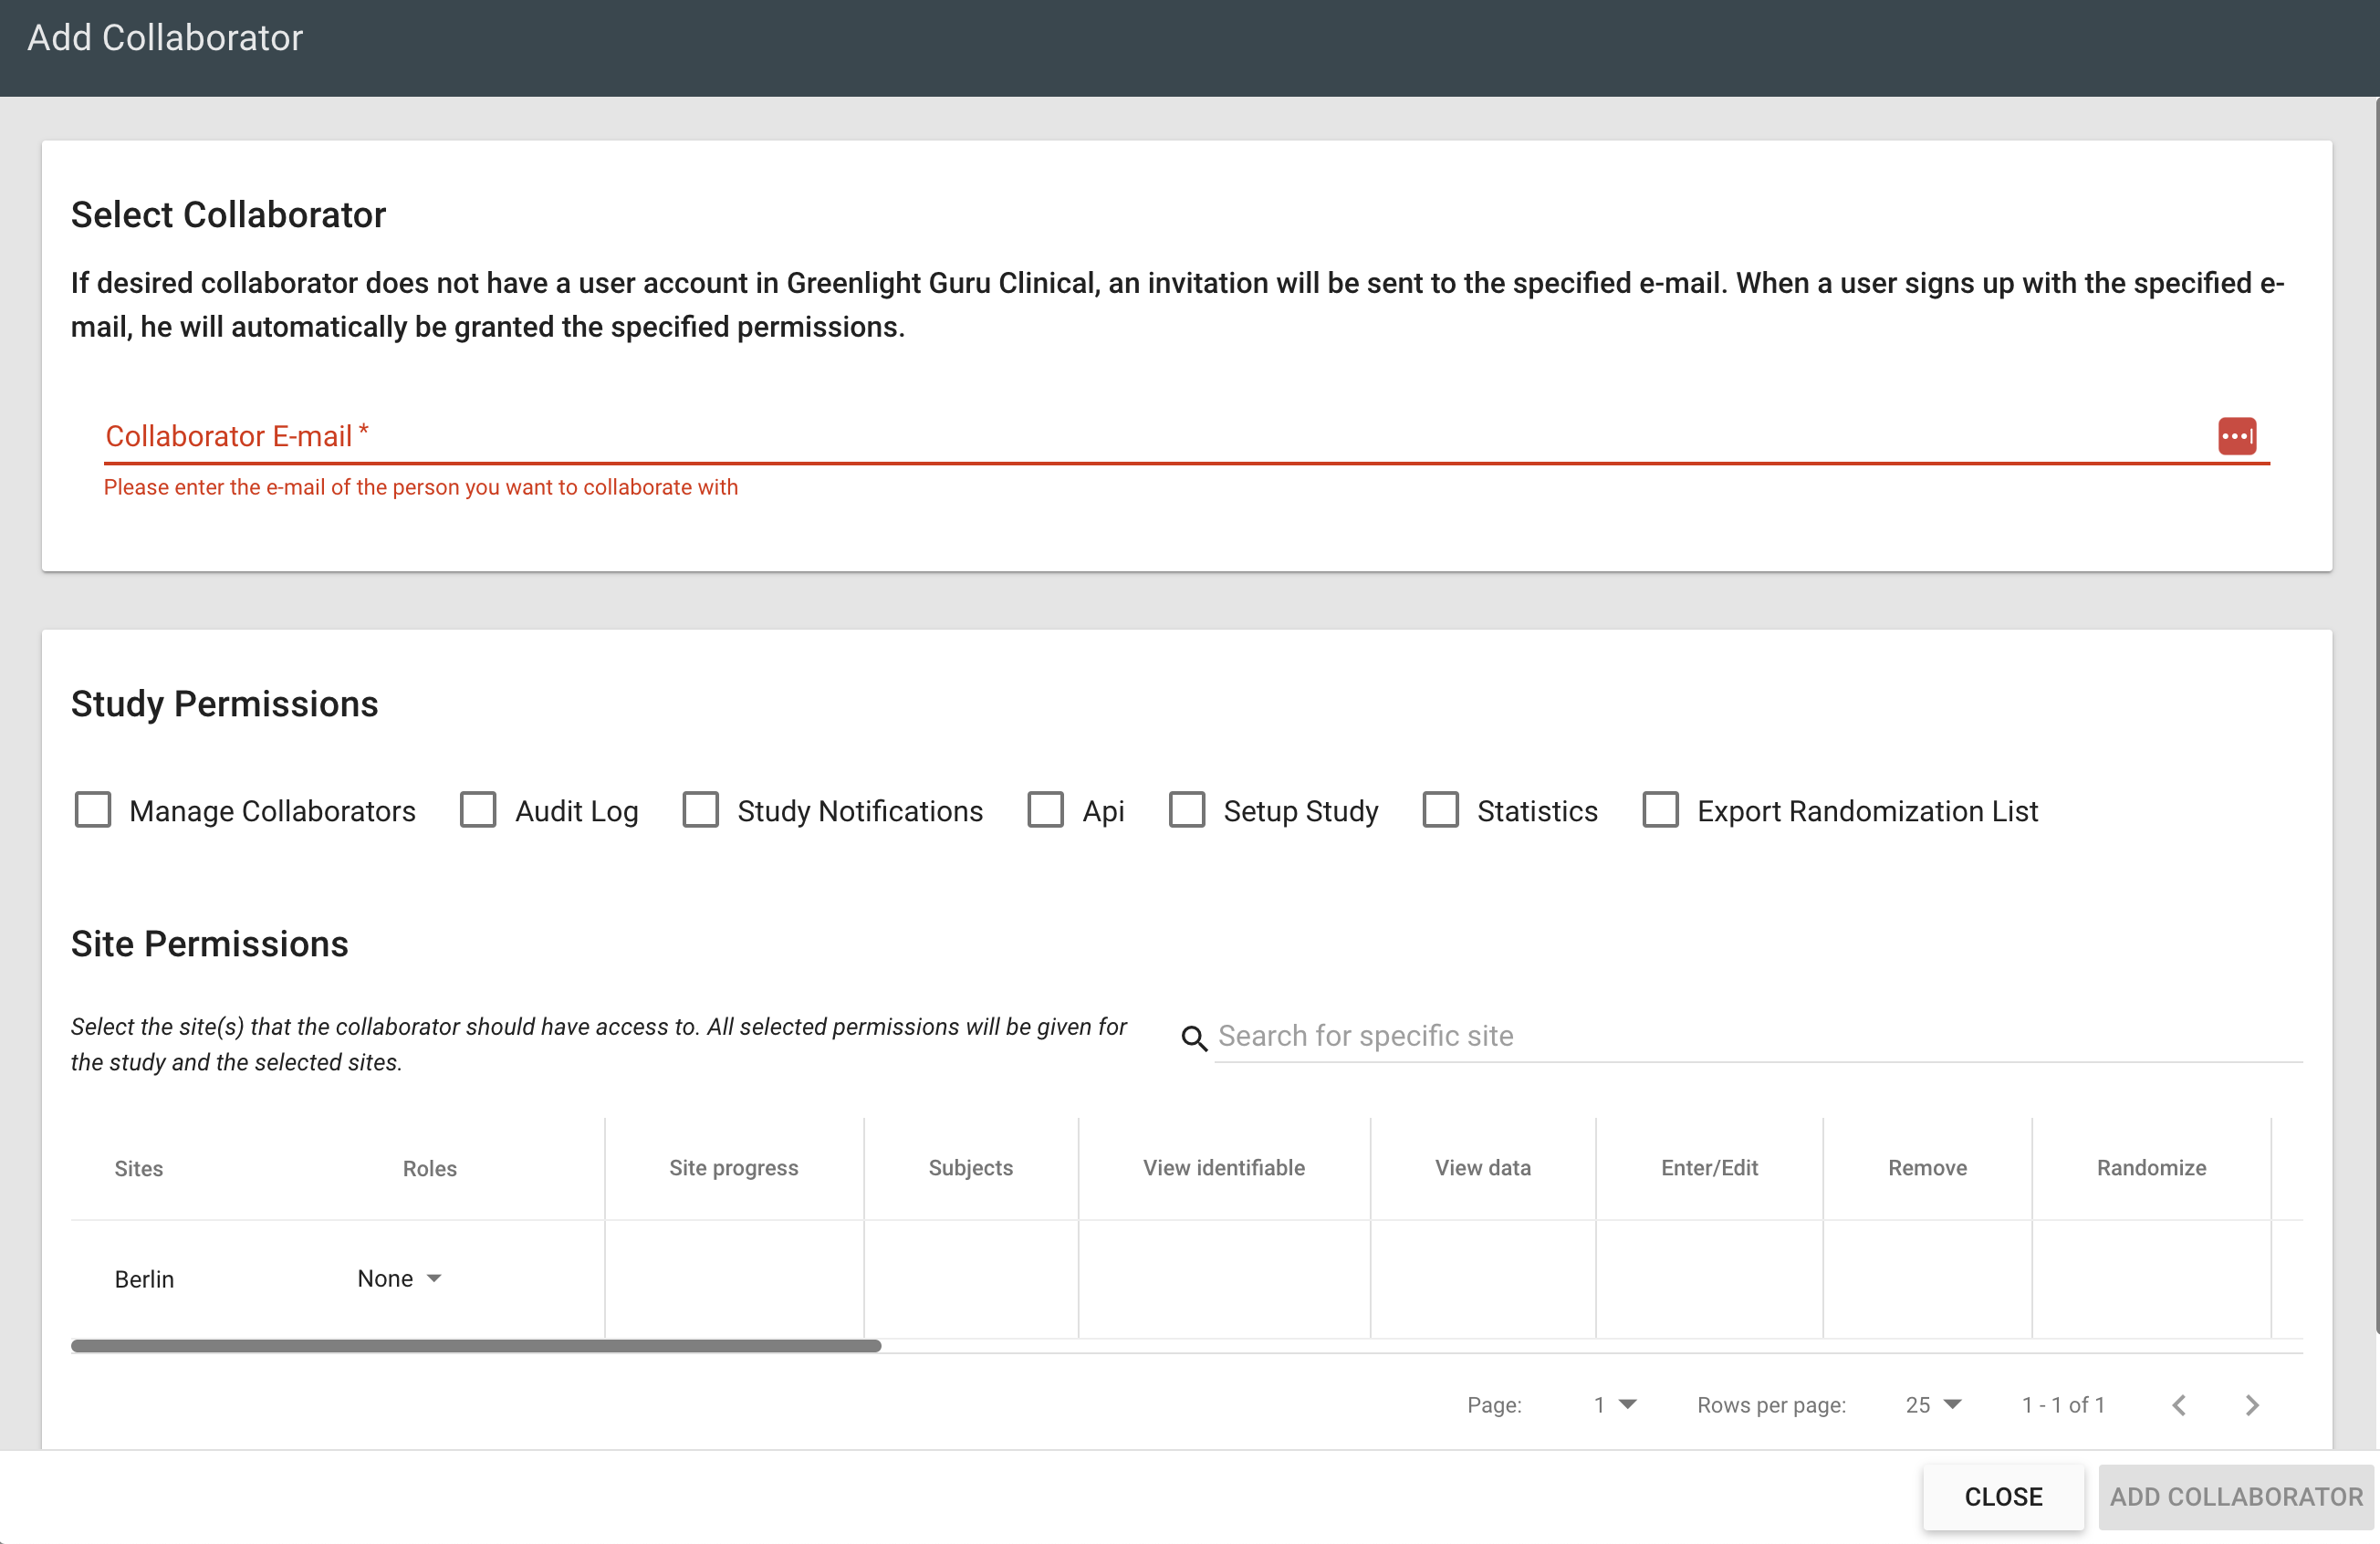Click the CLOSE button

click(2003, 1496)
